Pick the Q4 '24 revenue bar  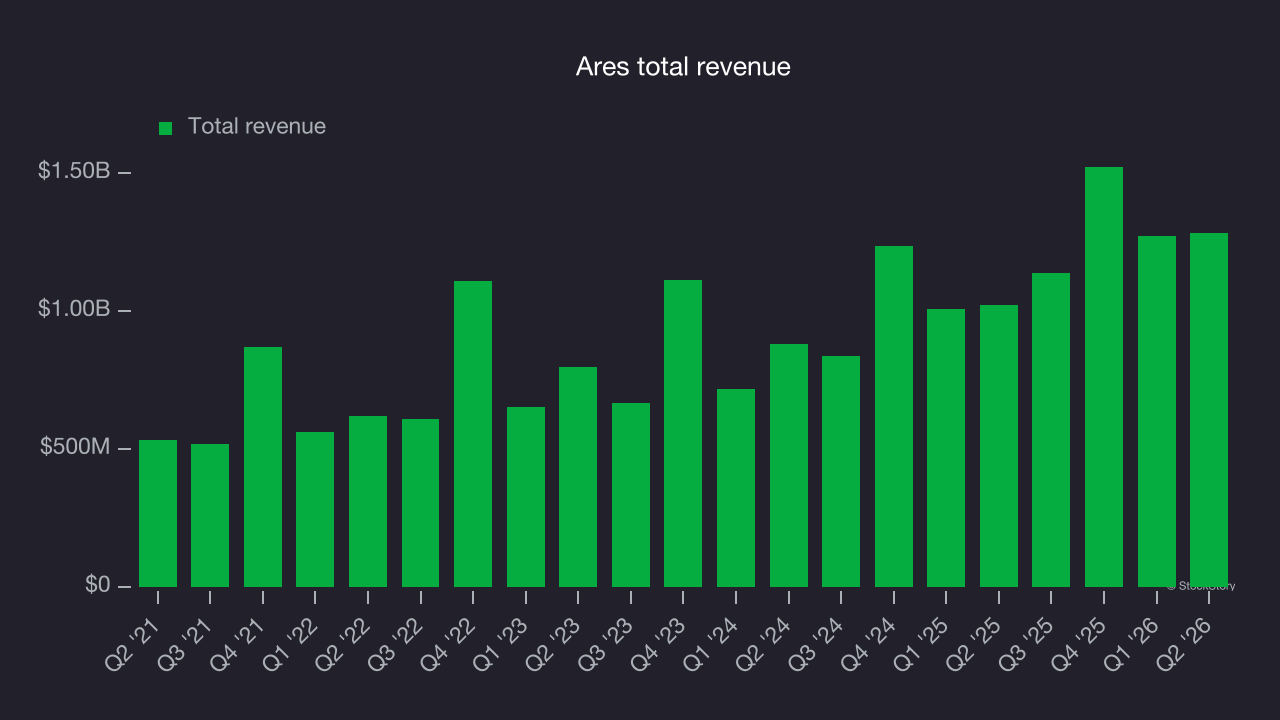click(894, 416)
